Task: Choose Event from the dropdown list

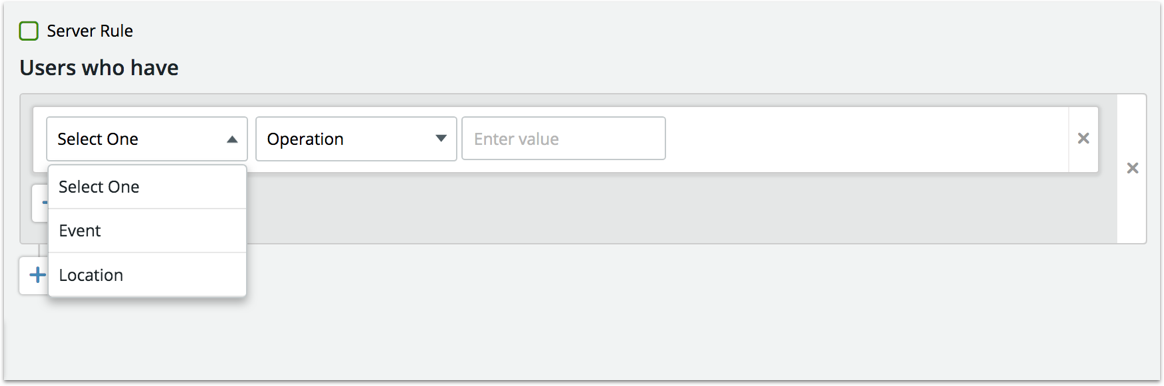Action: click(147, 231)
